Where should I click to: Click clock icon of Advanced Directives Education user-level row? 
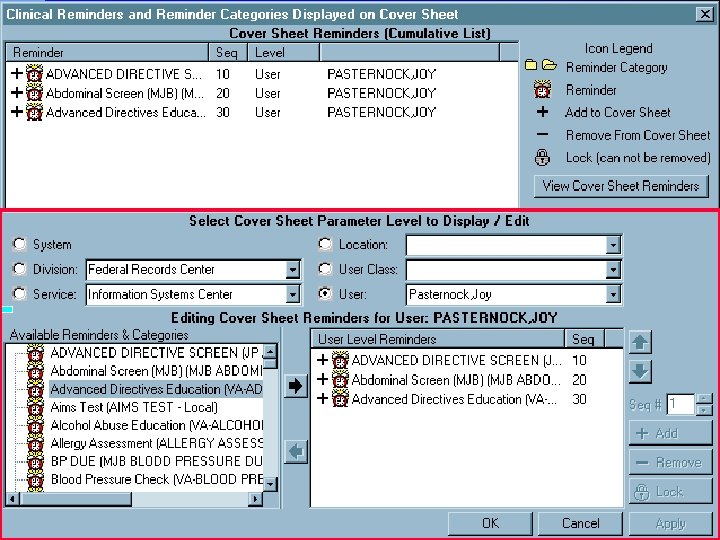pyautogui.click(x=340, y=399)
